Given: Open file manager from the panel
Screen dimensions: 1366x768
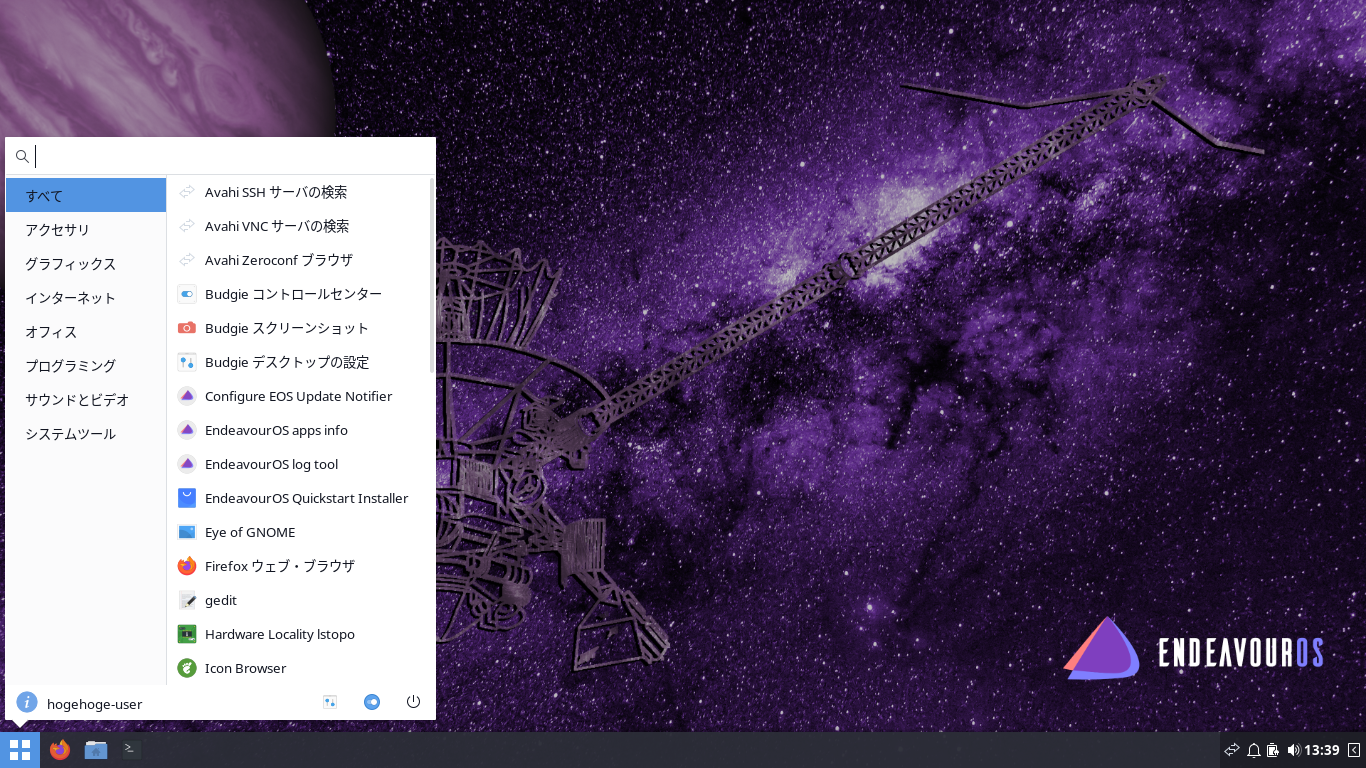Looking at the screenshot, I should [x=96, y=749].
